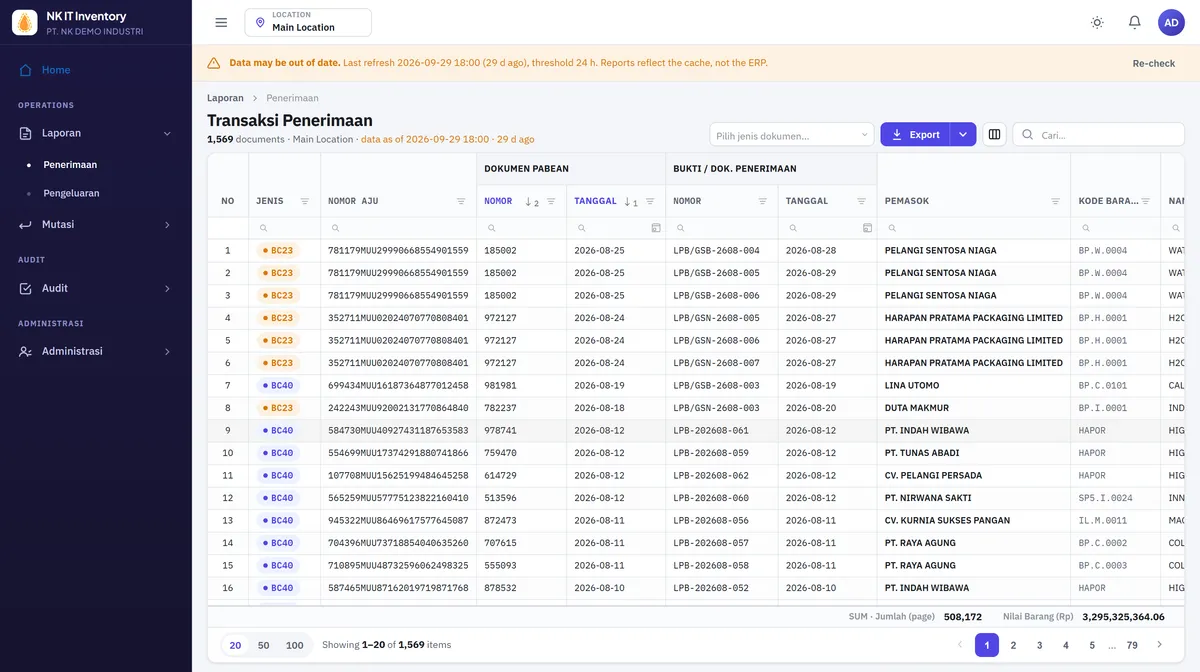Screen dimensions: 1200x672
Task: Go to page 2
Action: coord(1013,645)
